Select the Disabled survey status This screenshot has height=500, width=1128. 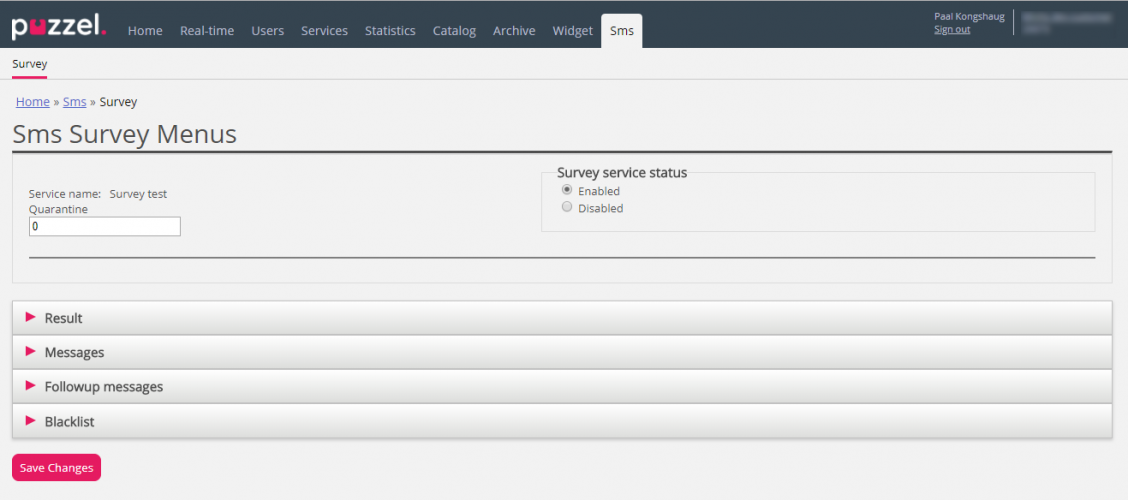567,208
